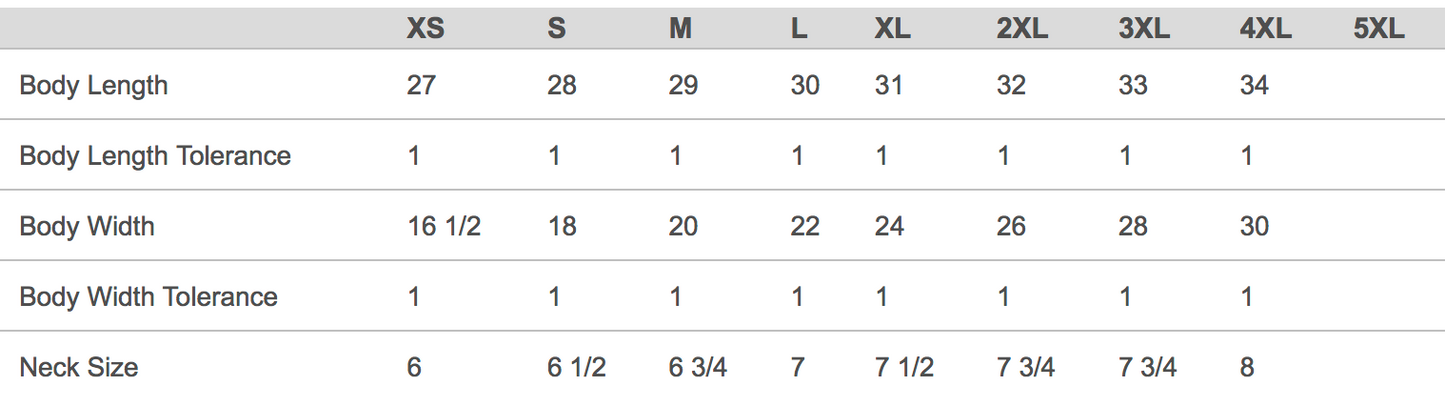Click the body length value 27
Image resolution: width=1445 pixels, height=406 pixels.
pyautogui.click(x=421, y=86)
